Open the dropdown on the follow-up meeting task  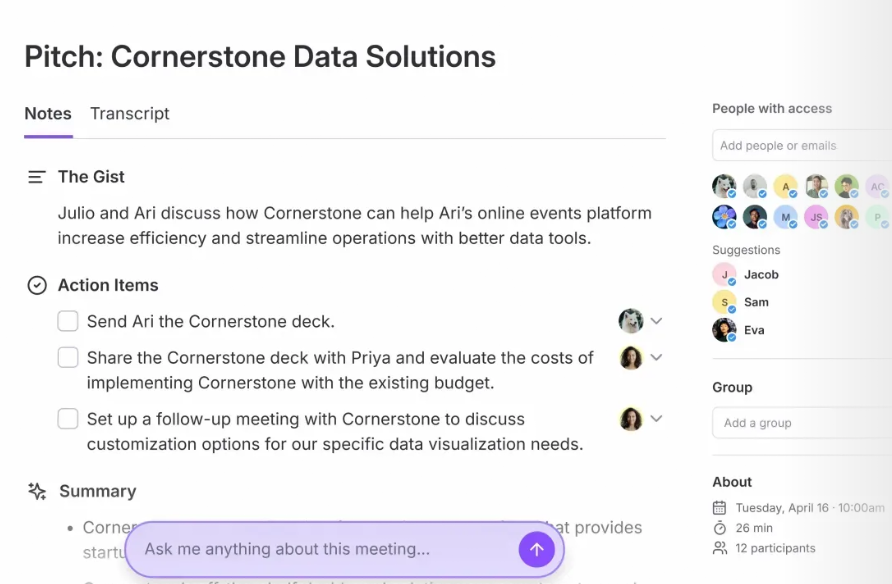tap(654, 418)
